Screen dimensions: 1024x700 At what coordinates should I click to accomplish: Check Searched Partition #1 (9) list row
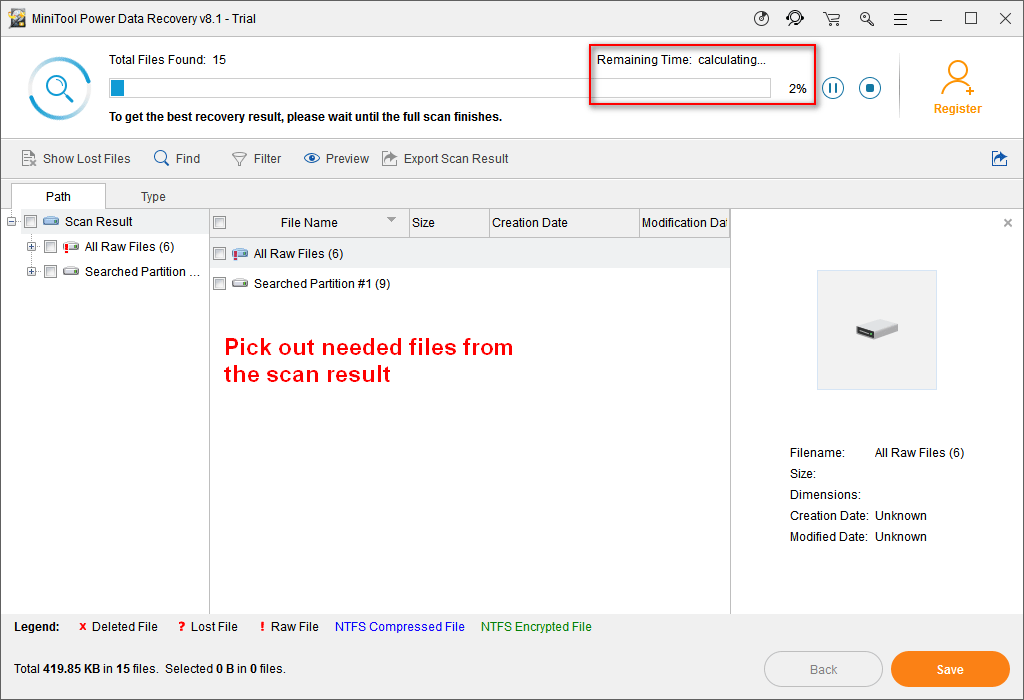click(x=220, y=283)
